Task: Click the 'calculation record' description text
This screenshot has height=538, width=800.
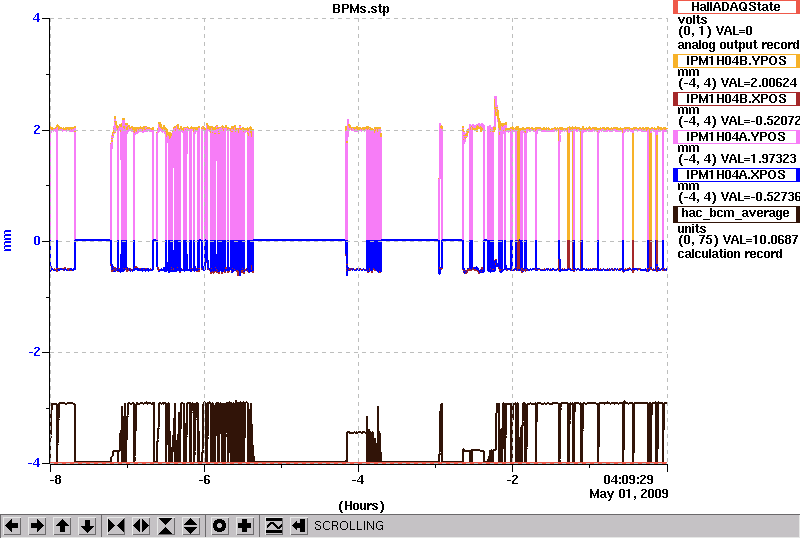Action: [x=730, y=254]
